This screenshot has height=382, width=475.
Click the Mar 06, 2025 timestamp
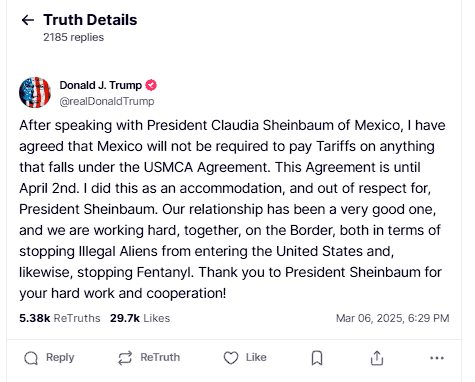pos(392,318)
